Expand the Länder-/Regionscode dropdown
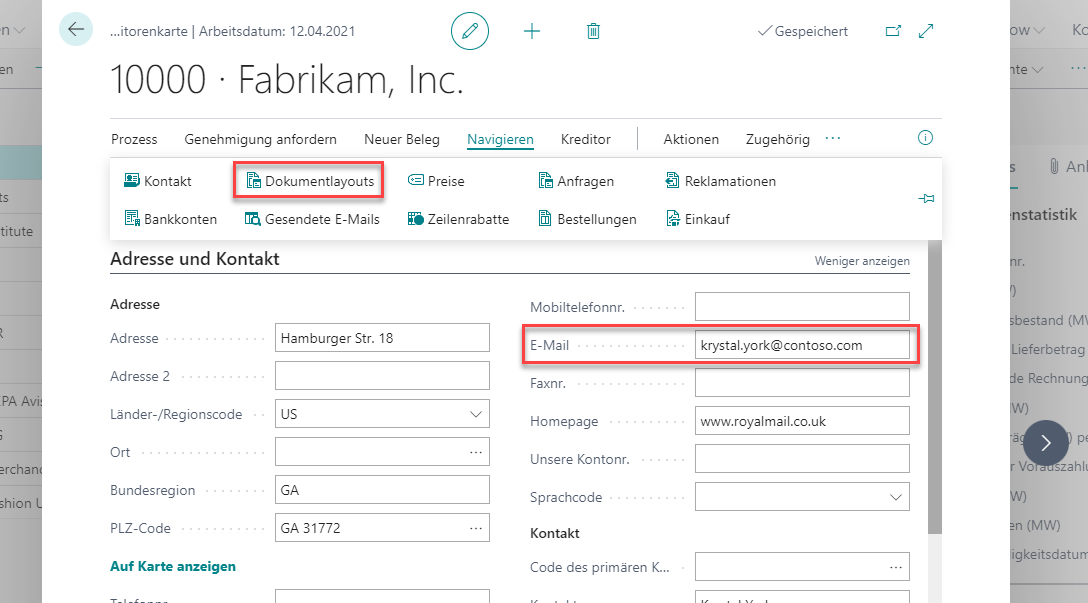Image resolution: width=1088 pixels, height=603 pixels. (474, 414)
